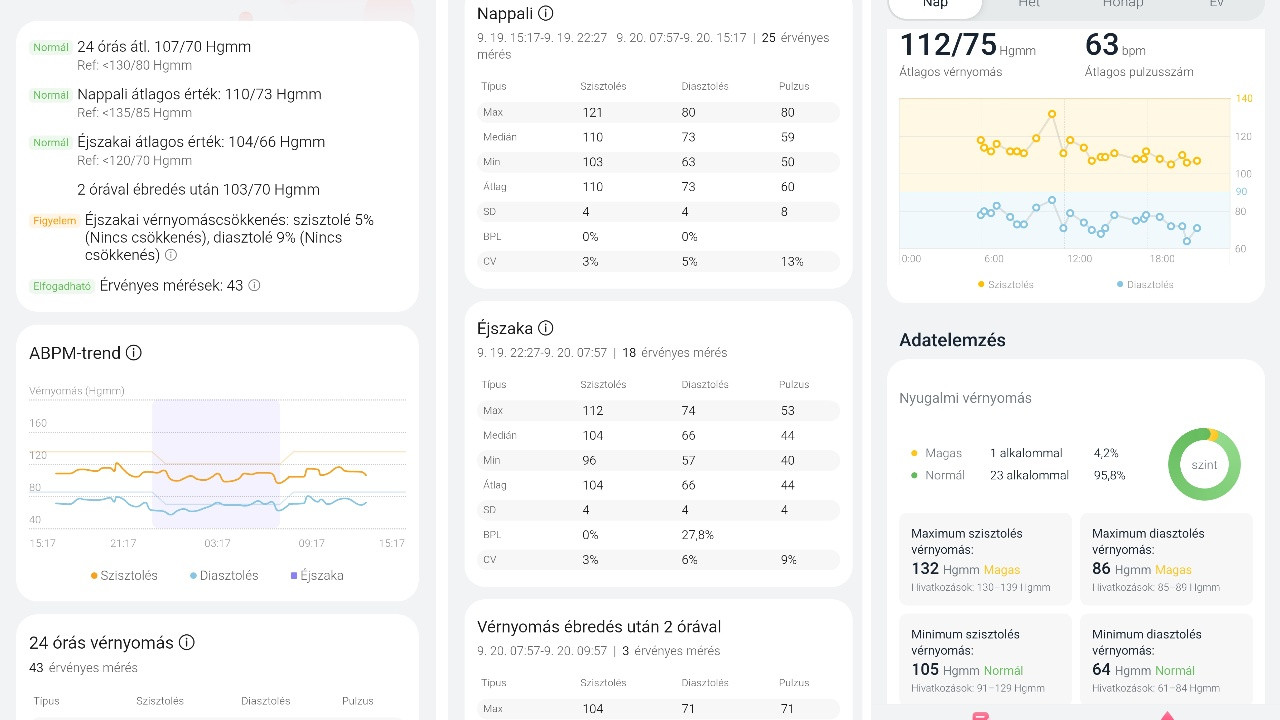
Task: Select 'Normál 23 alkalommal' row in Nyugalmi vérnyomás
Action: coord(1018,475)
